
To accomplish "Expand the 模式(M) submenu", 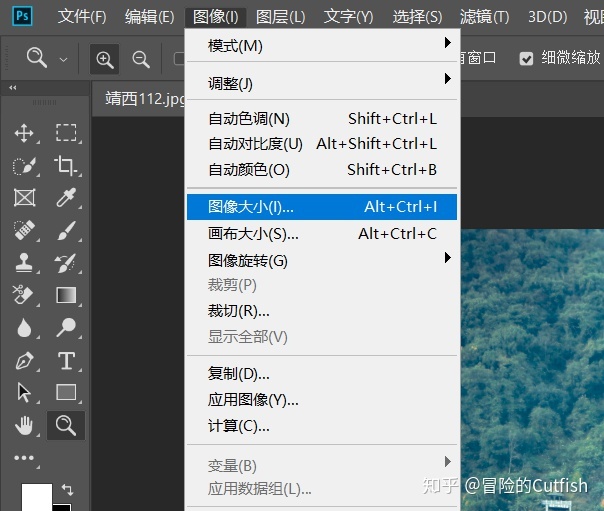I will pyautogui.click(x=322, y=46).
